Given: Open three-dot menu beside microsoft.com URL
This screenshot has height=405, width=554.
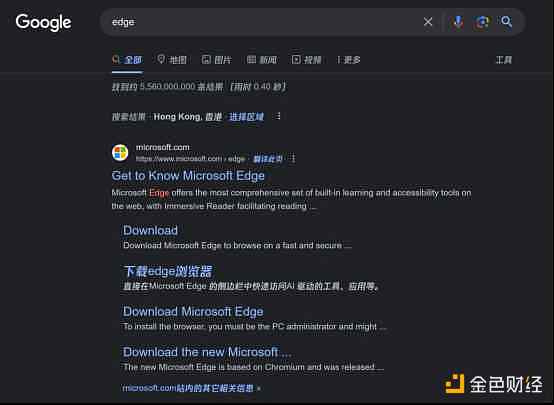Looking at the screenshot, I should (x=293, y=158).
